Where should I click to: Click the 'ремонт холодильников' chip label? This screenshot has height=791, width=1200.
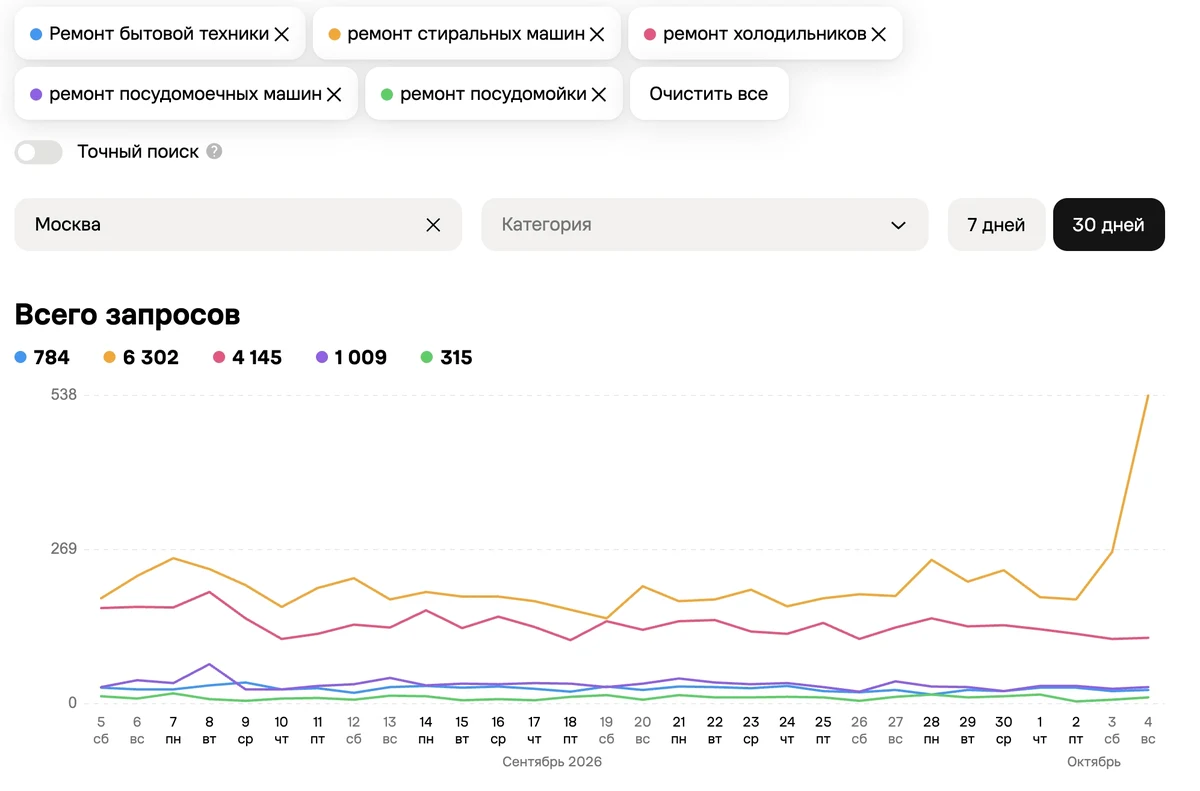click(x=765, y=34)
